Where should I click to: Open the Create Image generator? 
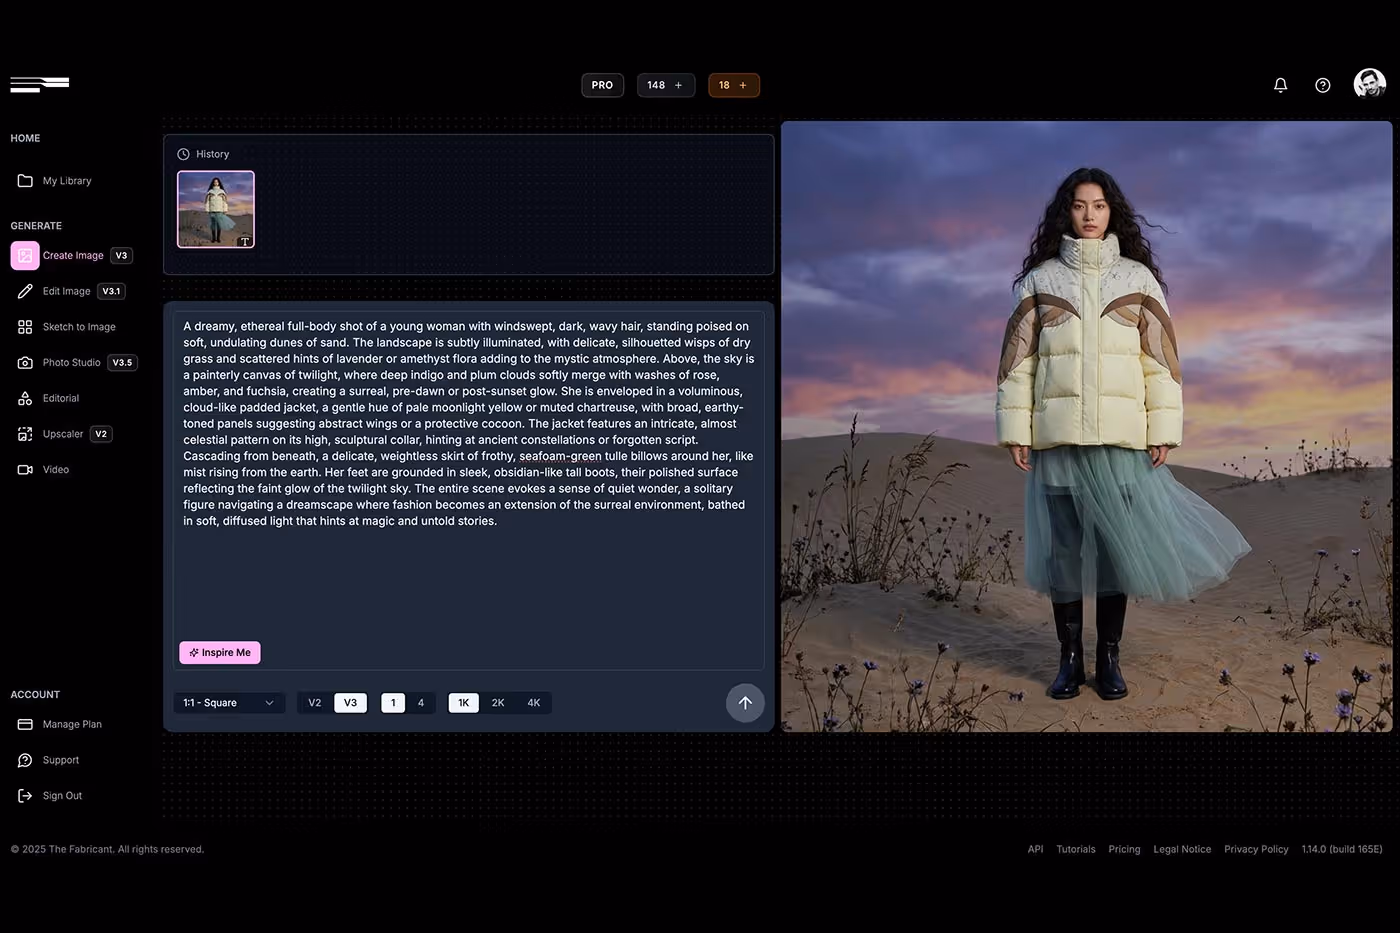[x=72, y=255]
